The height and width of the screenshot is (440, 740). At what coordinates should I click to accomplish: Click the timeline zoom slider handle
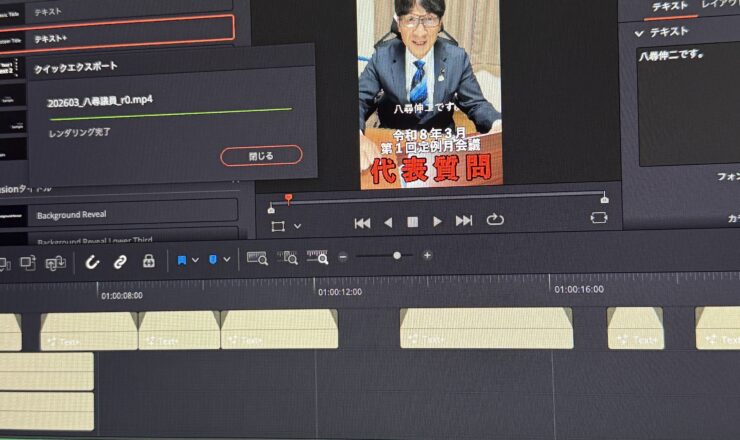point(397,256)
